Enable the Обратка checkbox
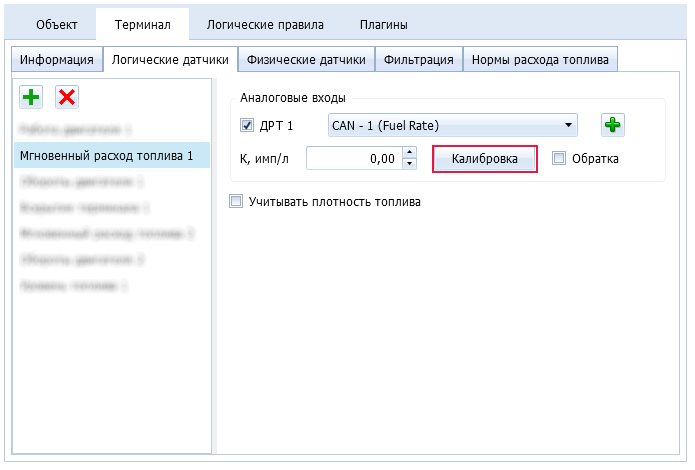695x470 pixels. coord(559,158)
